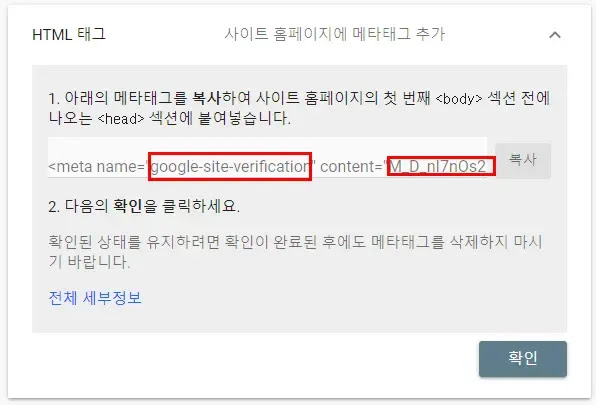Viewport: 596px width, 405px height.
Task: Click the google-site-verification highlighted text
Action: 230,166
